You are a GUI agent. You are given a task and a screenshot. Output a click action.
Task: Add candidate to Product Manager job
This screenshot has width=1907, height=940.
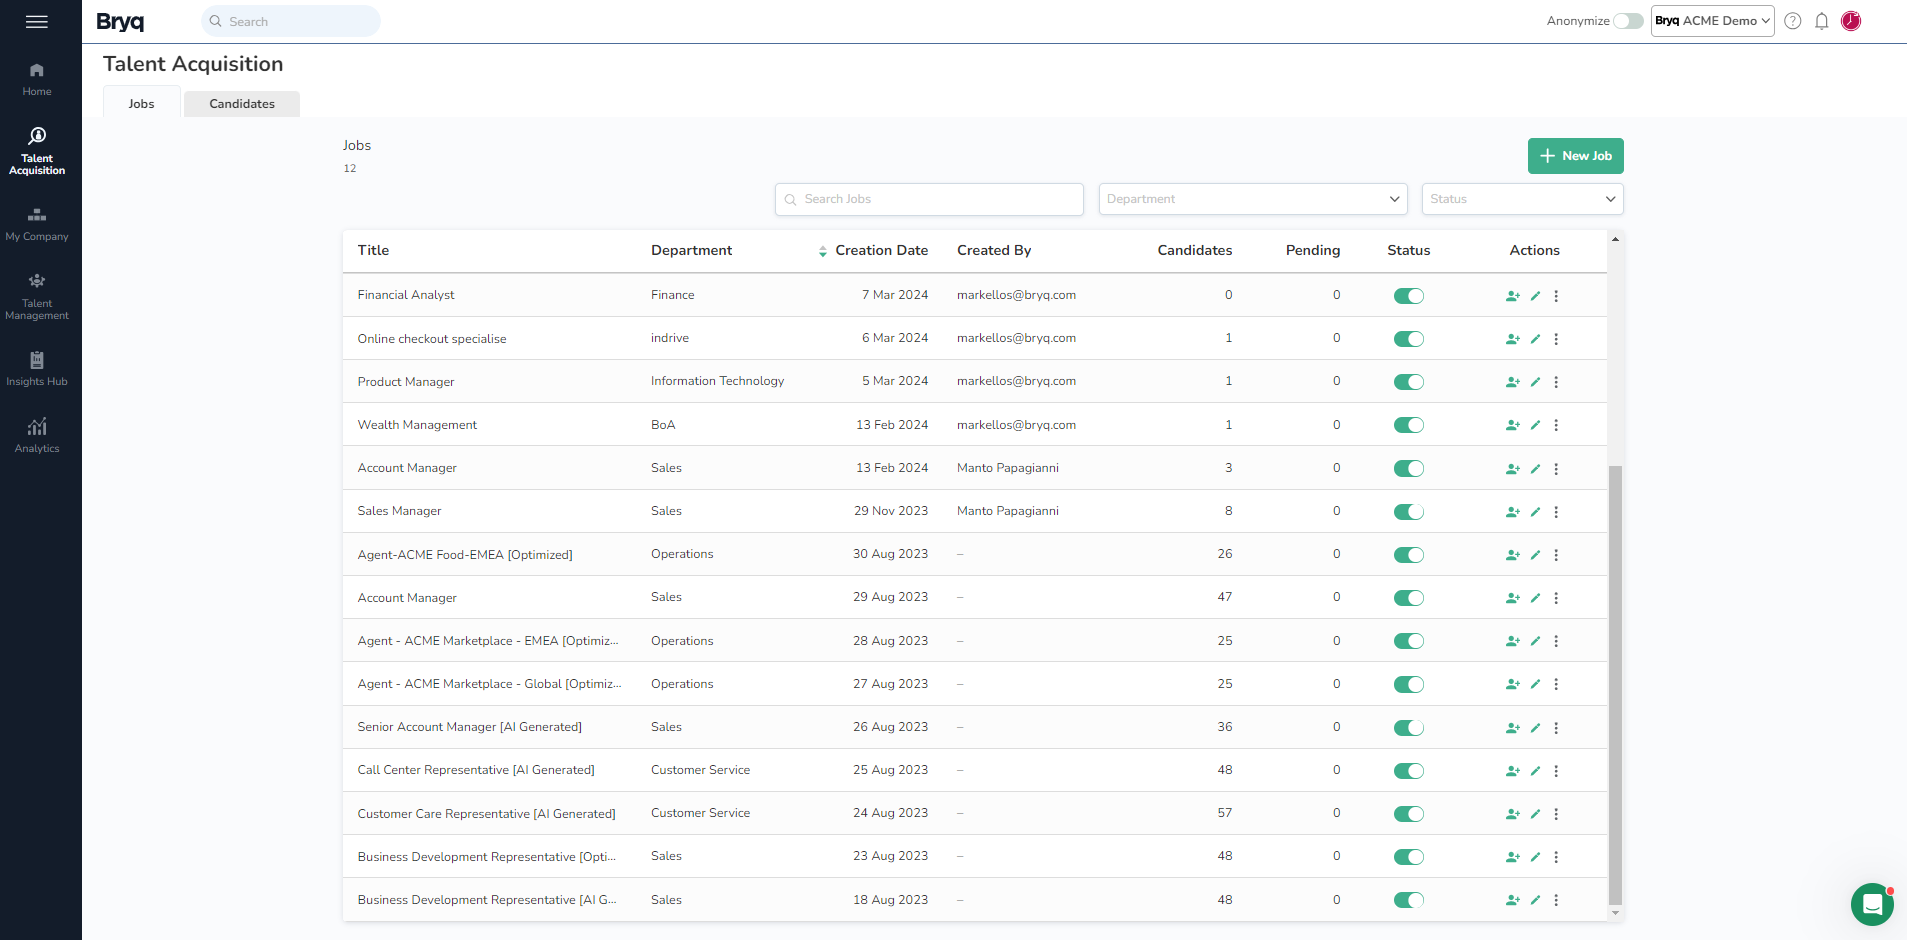click(1512, 382)
